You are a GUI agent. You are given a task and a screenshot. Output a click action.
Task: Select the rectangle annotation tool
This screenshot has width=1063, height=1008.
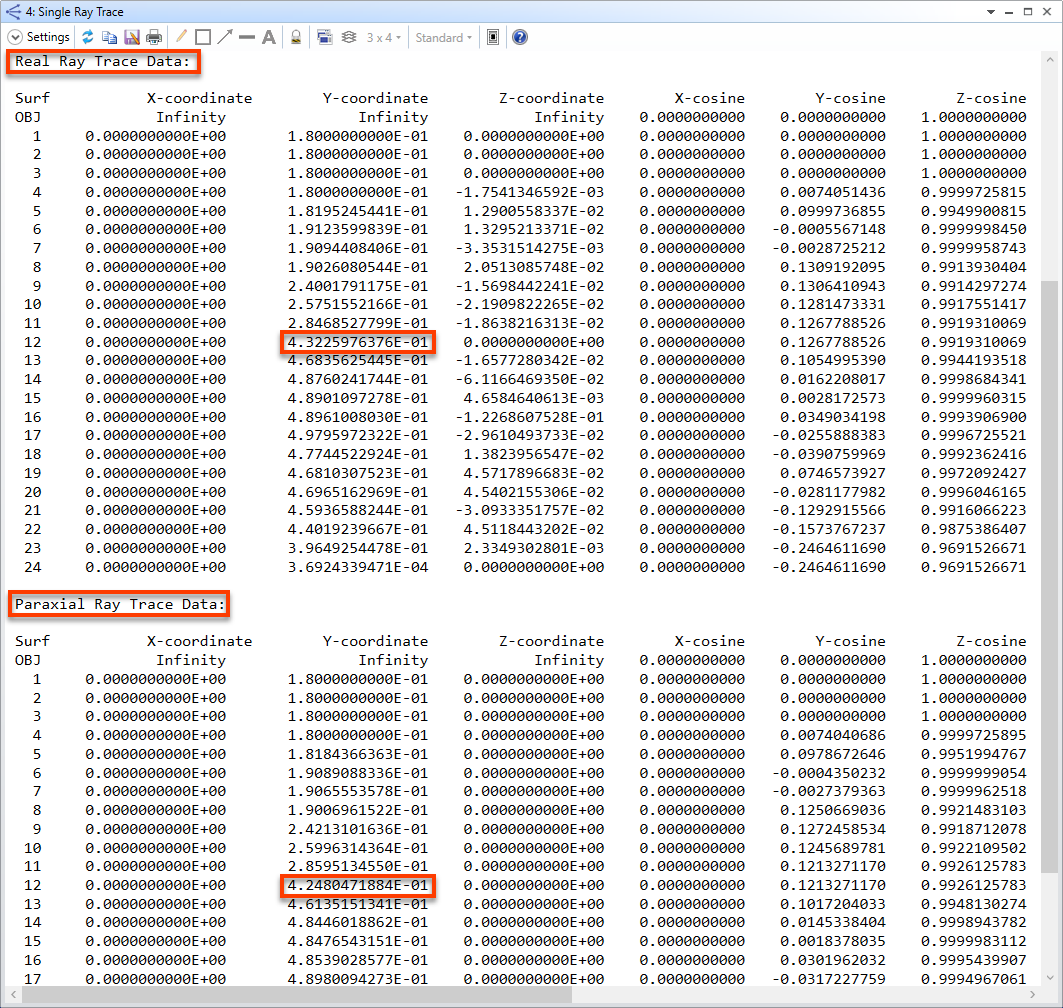pyautogui.click(x=203, y=37)
